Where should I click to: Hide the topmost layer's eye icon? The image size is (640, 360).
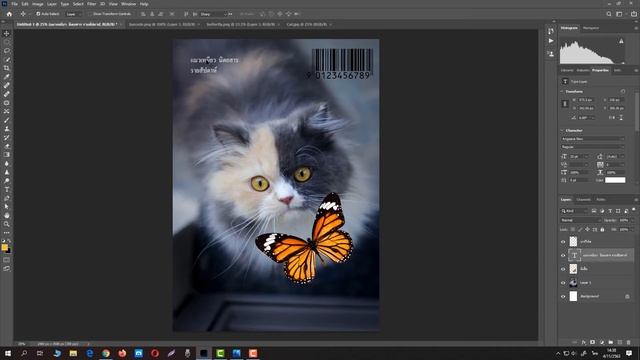pyautogui.click(x=563, y=242)
